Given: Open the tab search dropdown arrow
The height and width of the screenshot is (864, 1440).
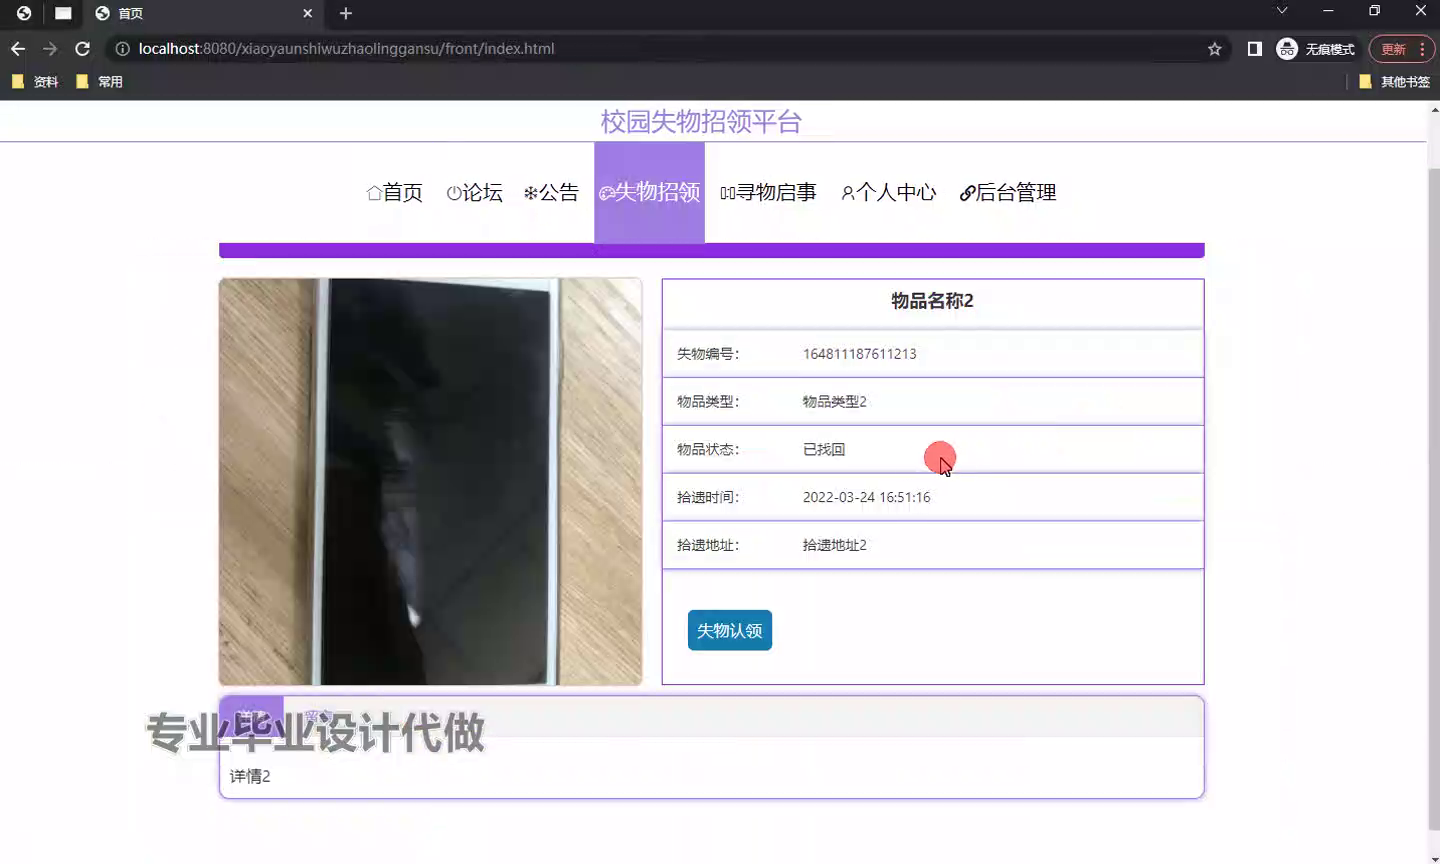Looking at the screenshot, I should (1281, 11).
